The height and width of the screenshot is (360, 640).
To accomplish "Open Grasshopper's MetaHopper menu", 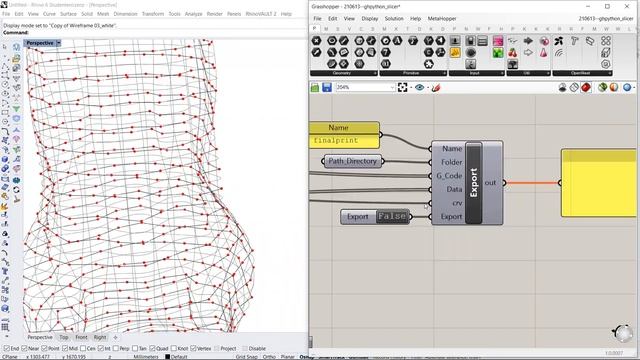I will click(x=442, y=19).
